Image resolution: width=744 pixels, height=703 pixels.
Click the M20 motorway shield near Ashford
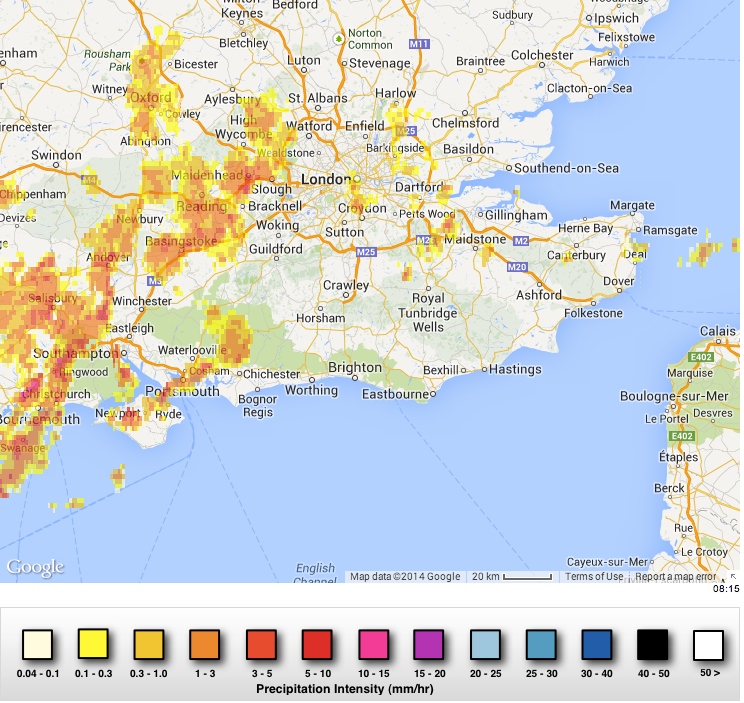(x=517, y=267)
